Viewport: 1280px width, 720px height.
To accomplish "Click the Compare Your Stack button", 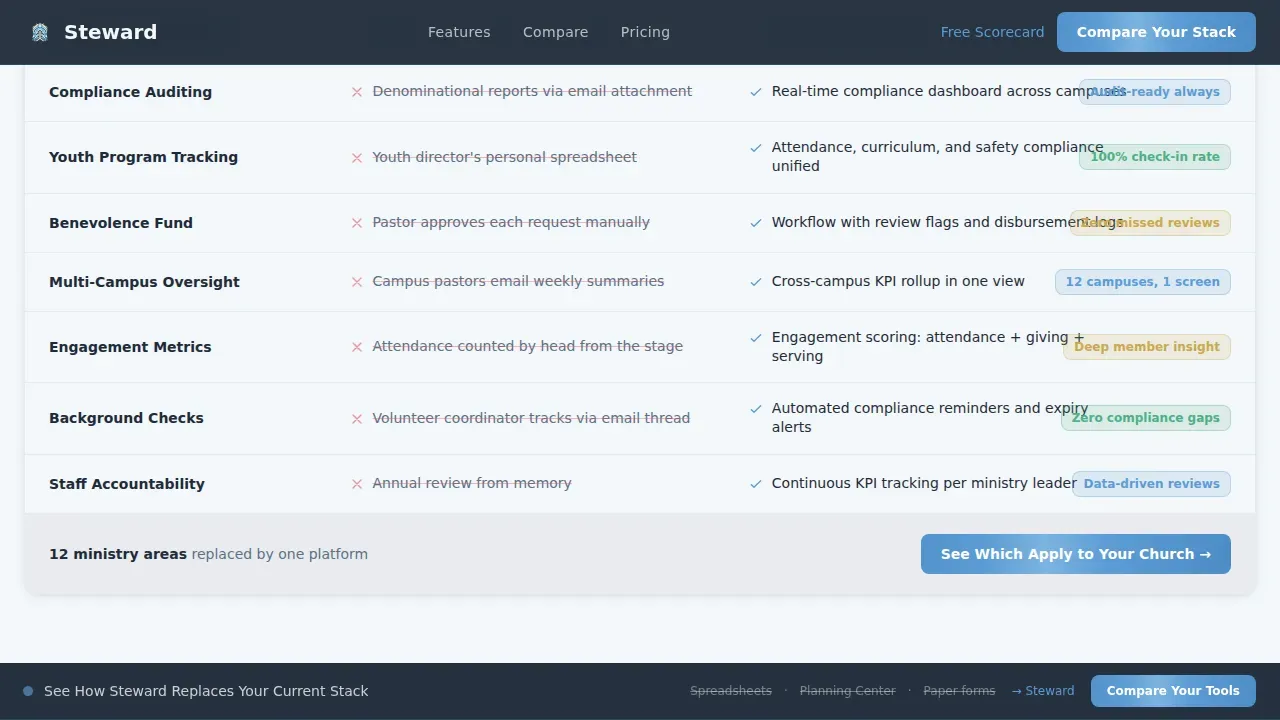I will (1156, 32).
